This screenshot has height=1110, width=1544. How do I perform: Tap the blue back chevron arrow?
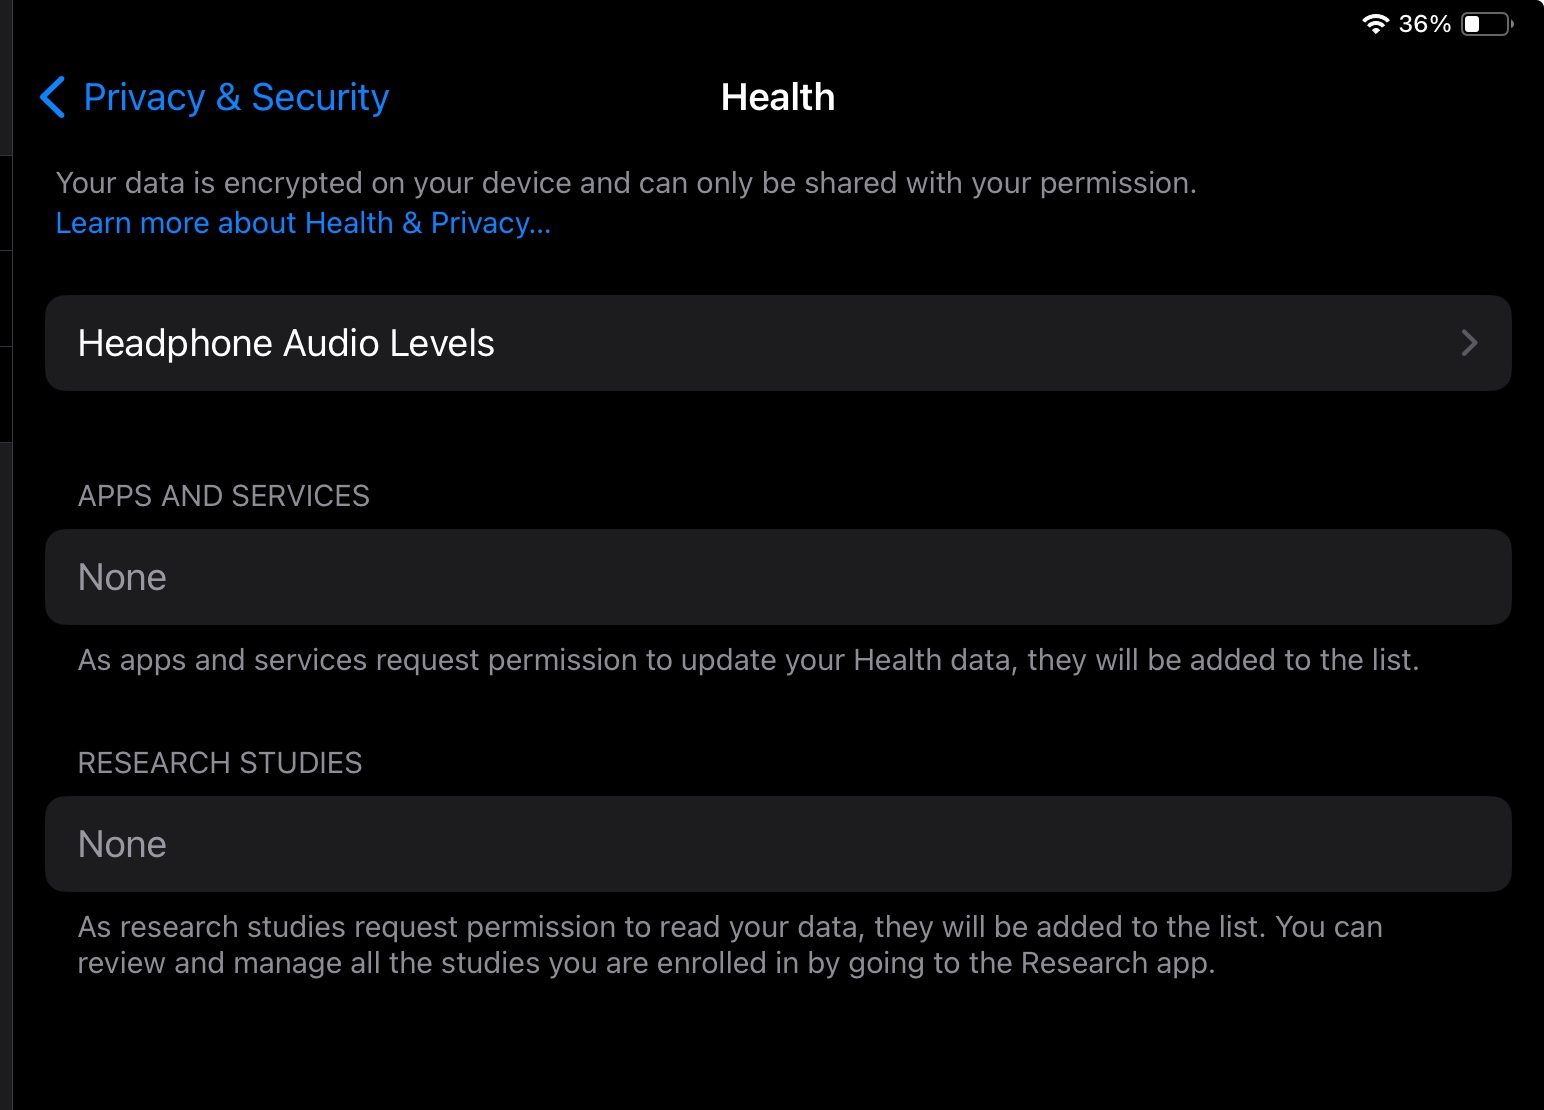coord(53,97)
